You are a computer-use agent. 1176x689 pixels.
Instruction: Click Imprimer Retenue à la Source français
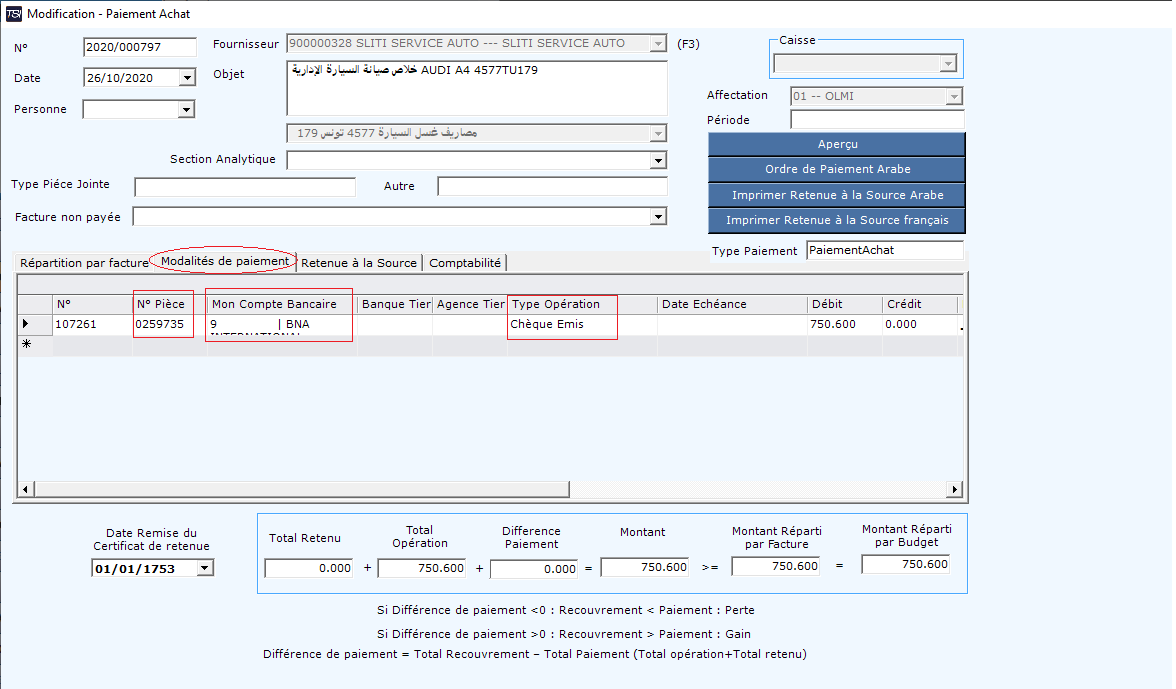[x=837, y=220]
